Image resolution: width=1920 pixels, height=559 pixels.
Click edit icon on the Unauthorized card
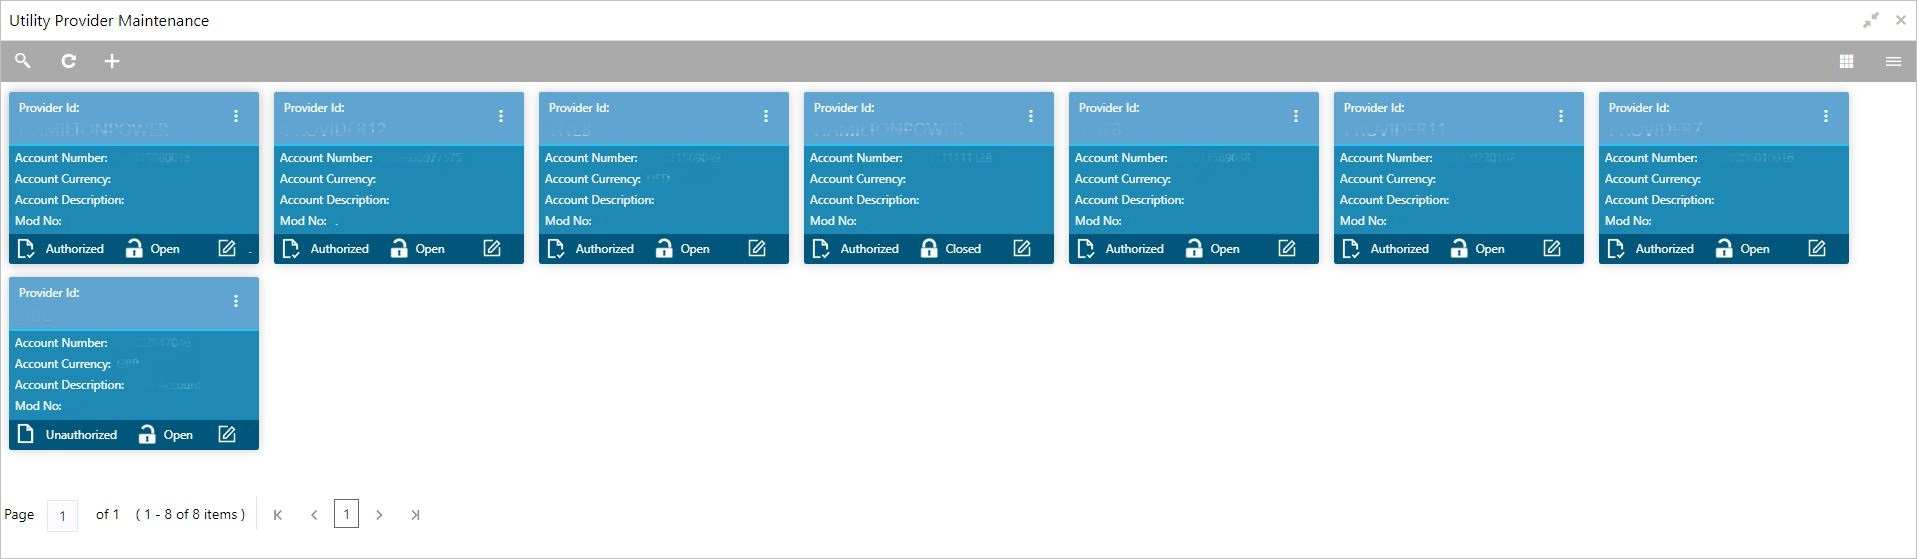pos(227,434)
